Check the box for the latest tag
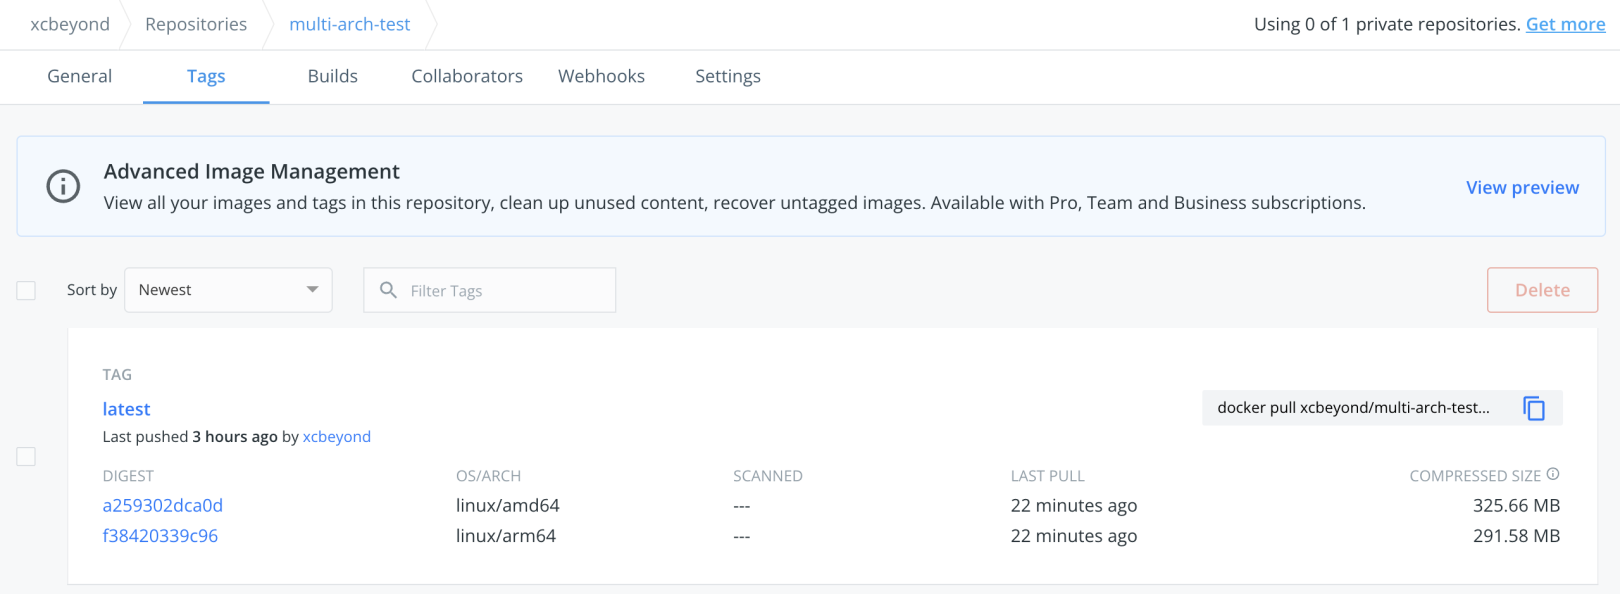Image resolution: width=1620 pixels, height=594 pixels. point(26,456)
